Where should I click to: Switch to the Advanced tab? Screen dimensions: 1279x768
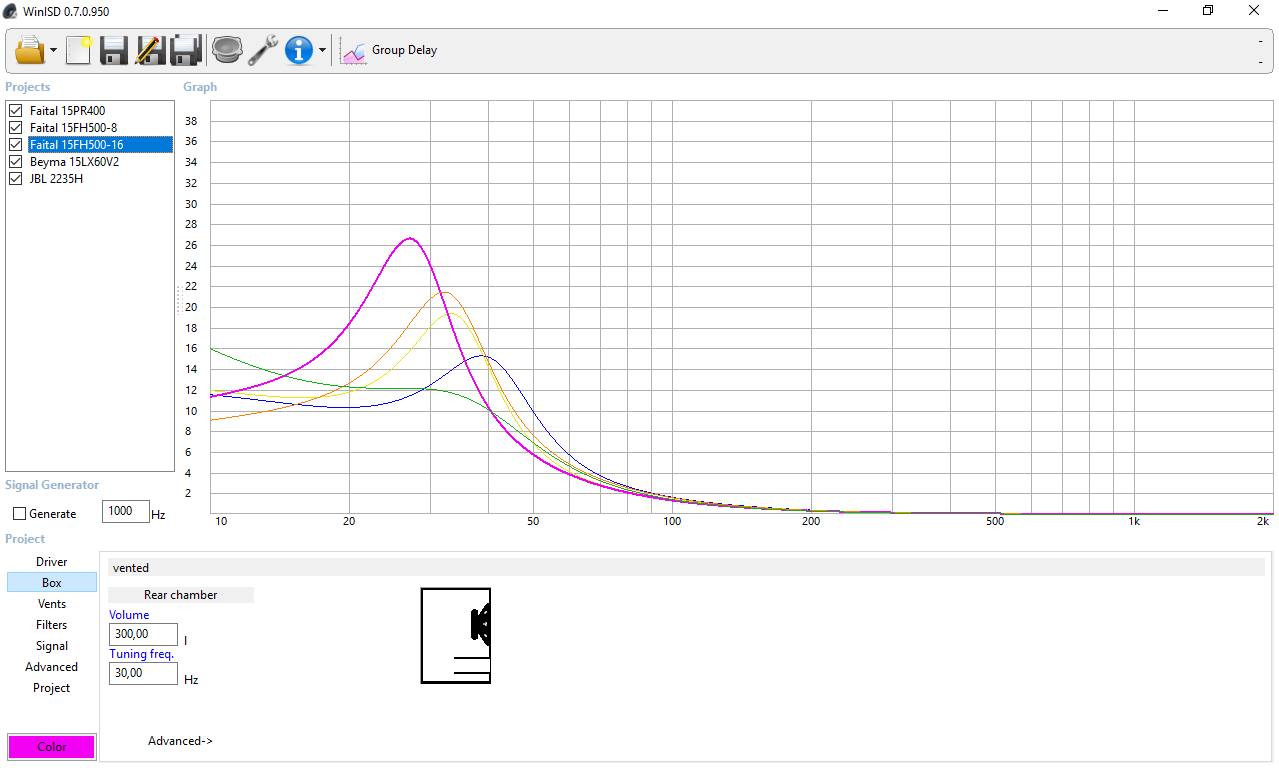click(x=52, y=667)
